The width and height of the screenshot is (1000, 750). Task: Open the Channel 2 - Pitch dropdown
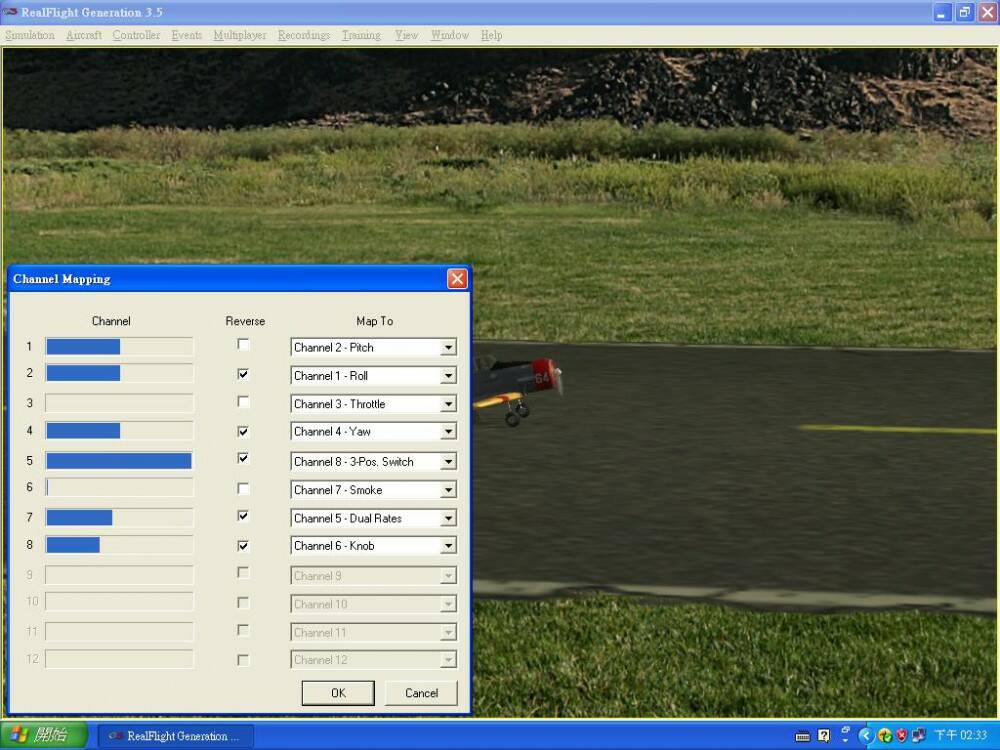[448, 348]
